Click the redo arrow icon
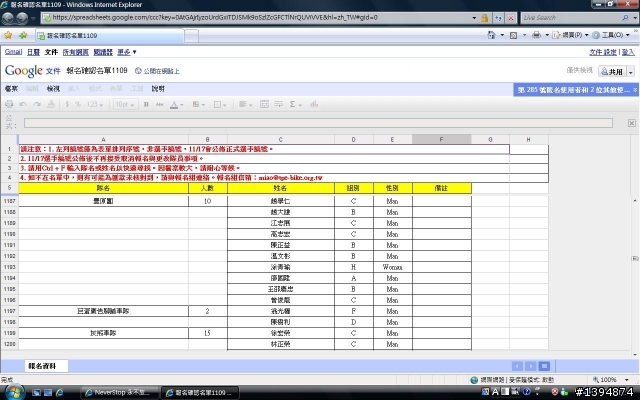 pyautogui.click(x=37, y=104)
